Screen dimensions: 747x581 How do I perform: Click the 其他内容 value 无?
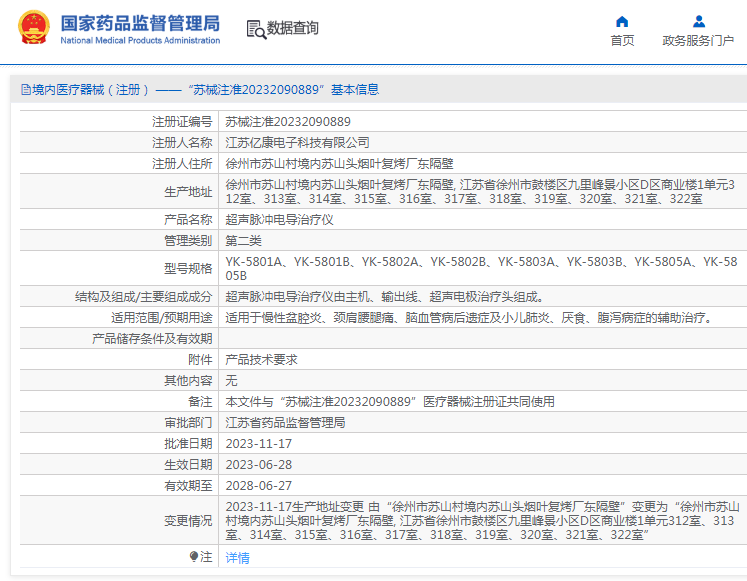(x=231, y=381)
